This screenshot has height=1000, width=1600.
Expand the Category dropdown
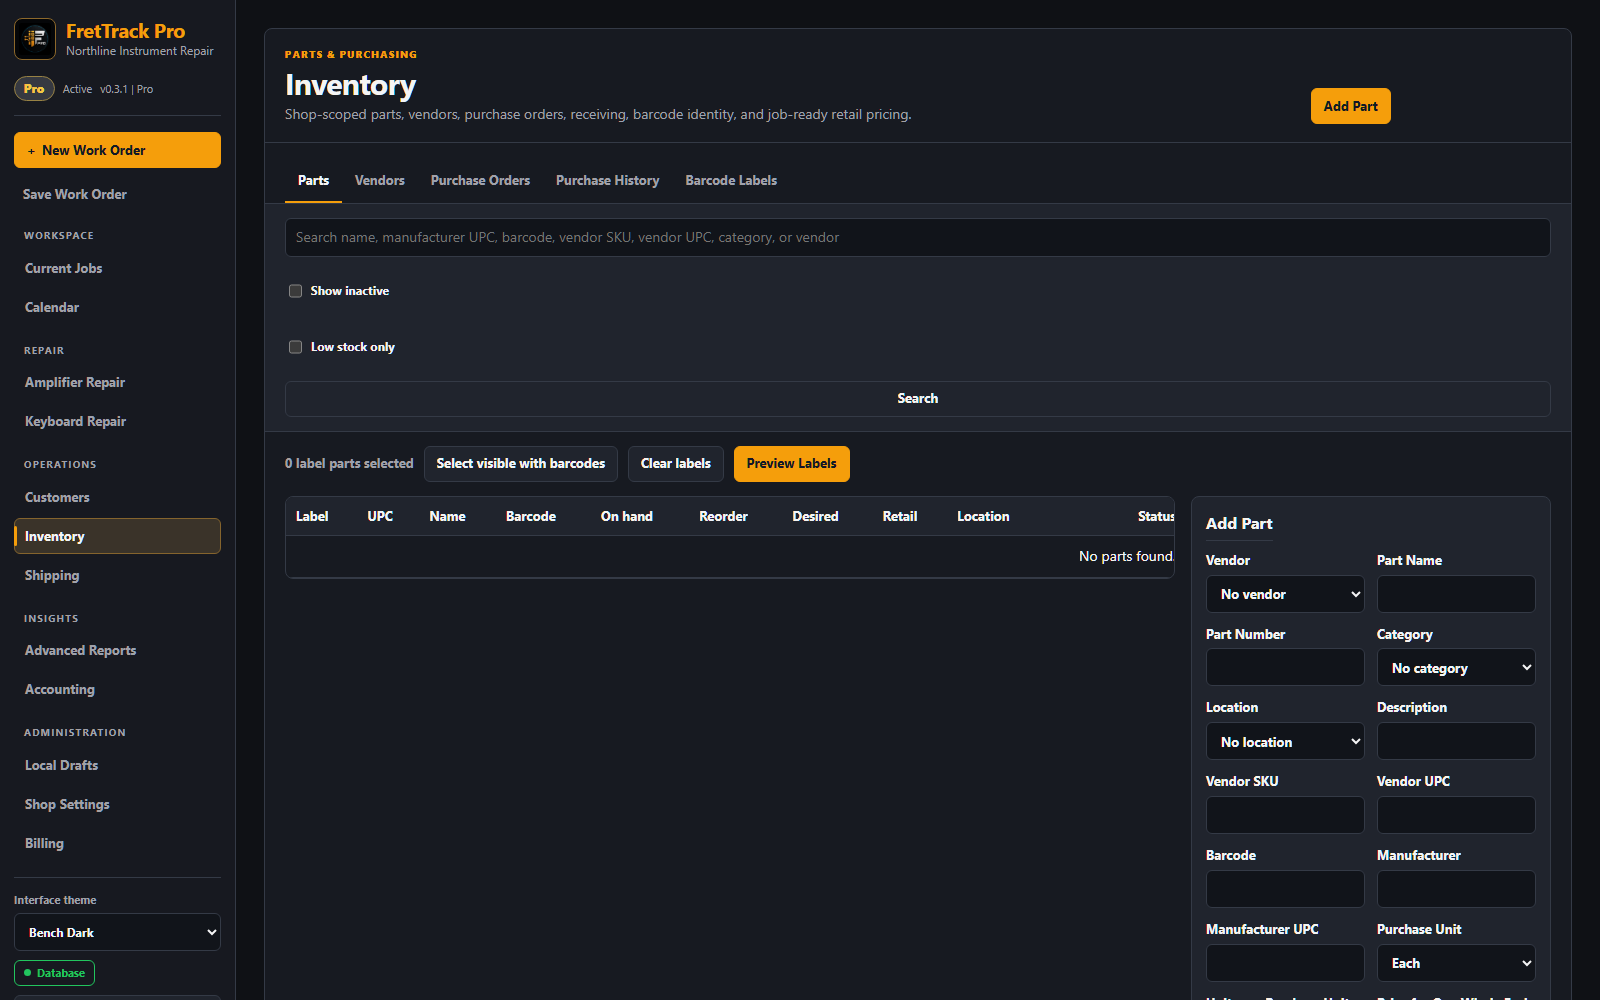(1456, 668)
